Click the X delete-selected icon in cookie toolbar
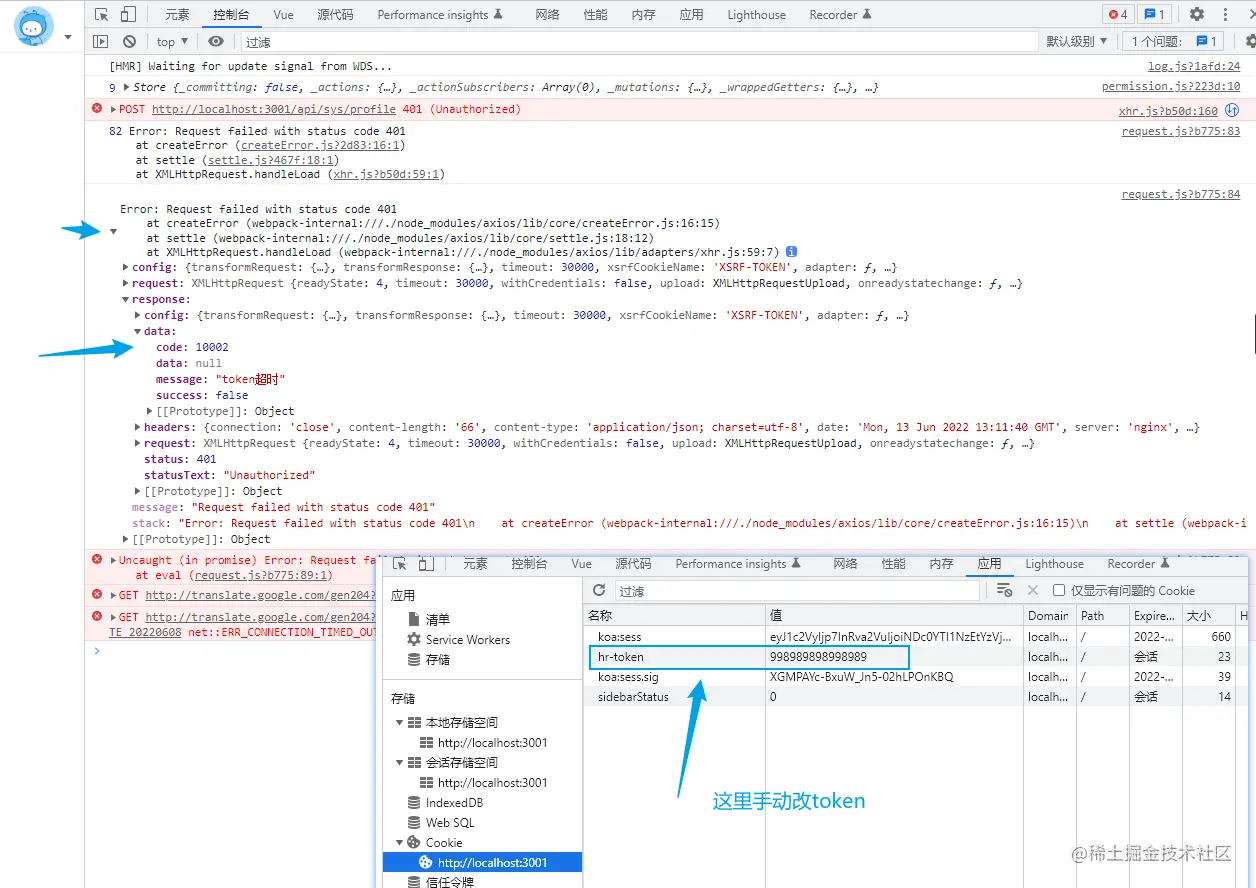1256x888 pixels. [x=1033, y=590]
